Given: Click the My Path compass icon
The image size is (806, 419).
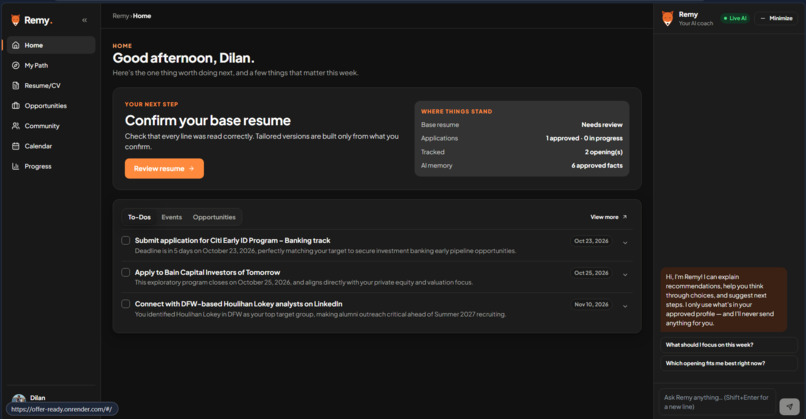Looking at the screenshot, I should coord(15,65).
